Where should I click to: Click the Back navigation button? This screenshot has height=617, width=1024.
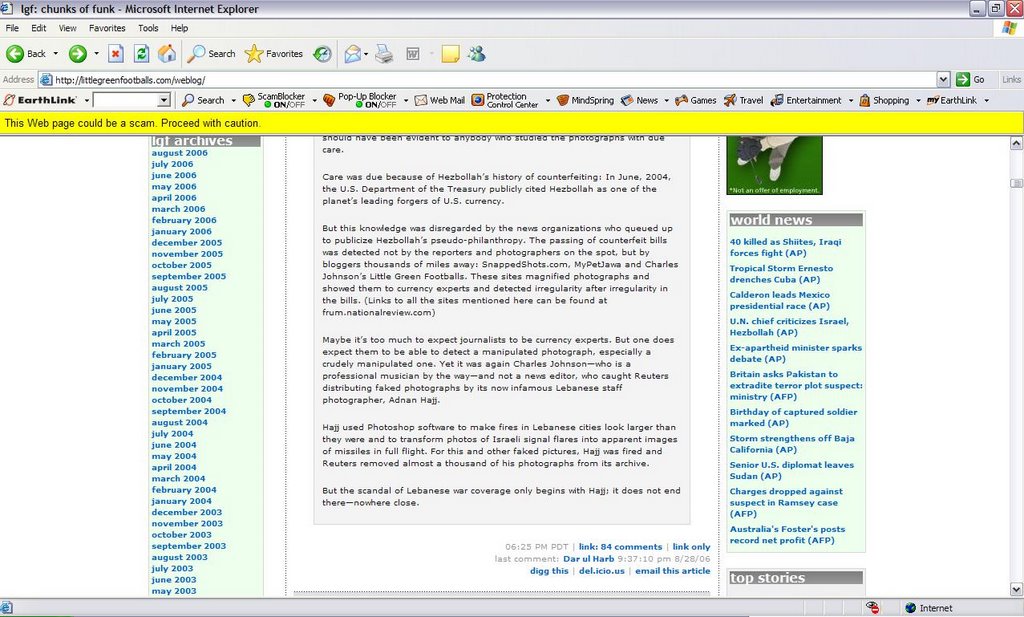pyautogui.click(x=27, y=54)
